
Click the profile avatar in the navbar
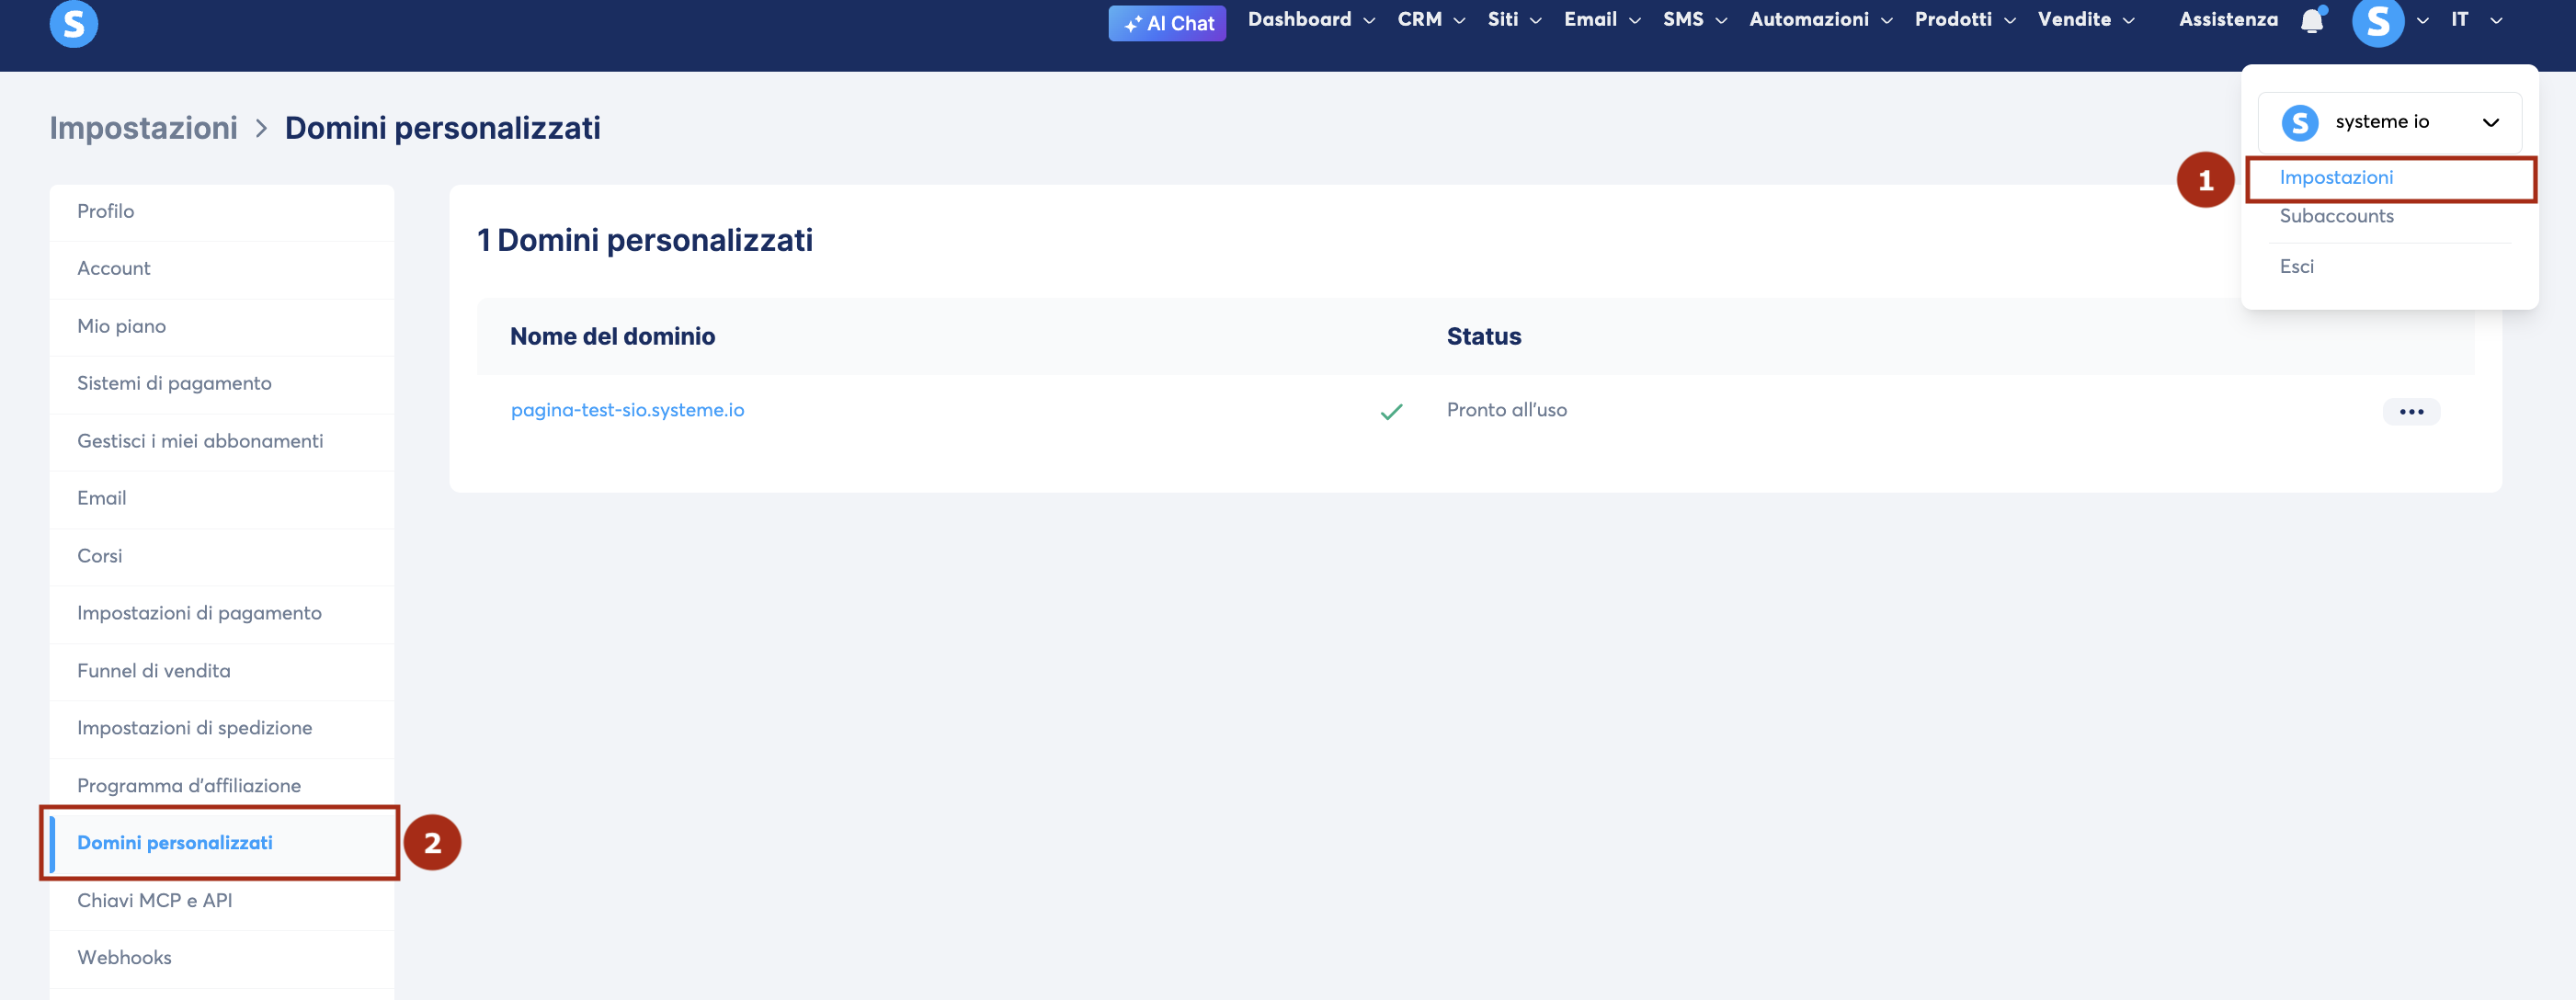2378,21
